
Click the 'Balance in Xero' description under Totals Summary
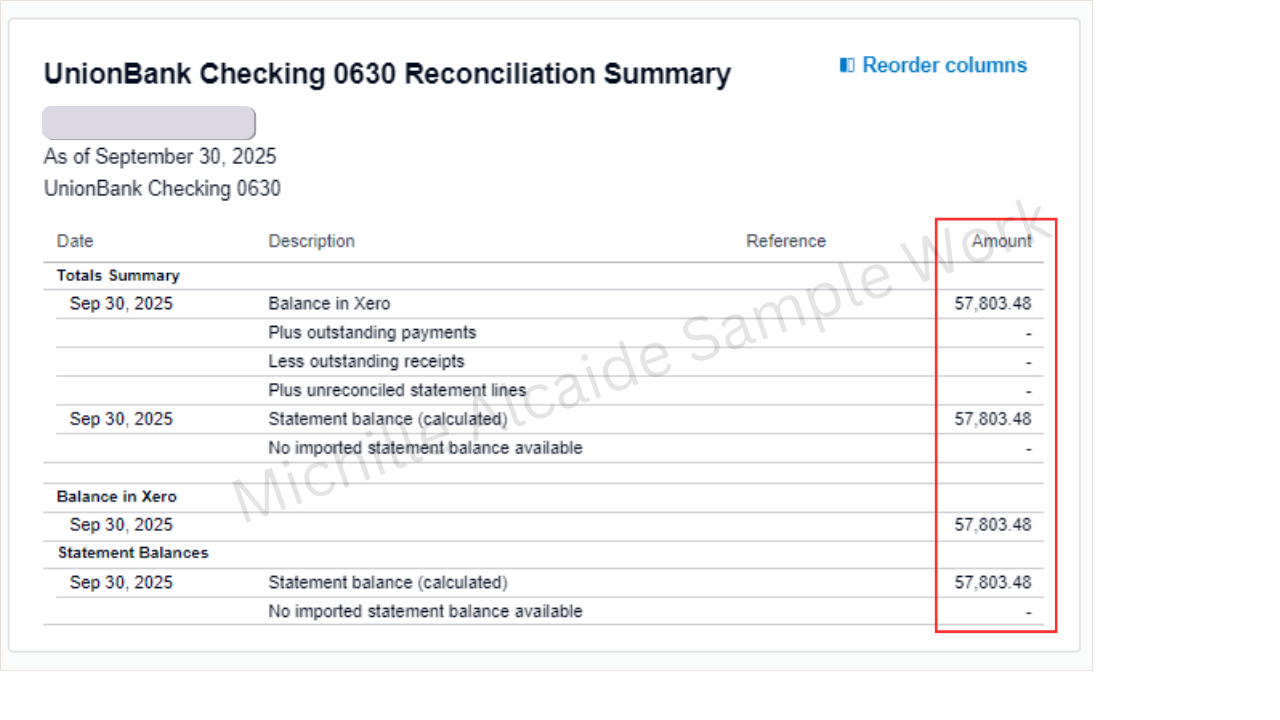(329, 304)
